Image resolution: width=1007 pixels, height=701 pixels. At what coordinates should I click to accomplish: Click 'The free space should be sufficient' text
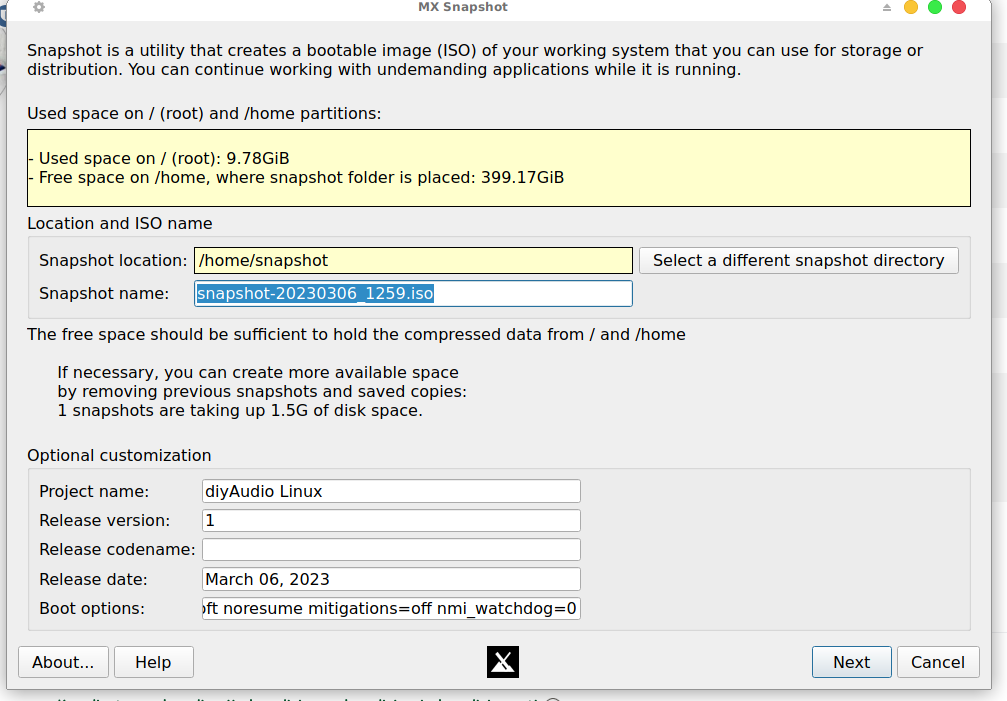pos(356,334)
